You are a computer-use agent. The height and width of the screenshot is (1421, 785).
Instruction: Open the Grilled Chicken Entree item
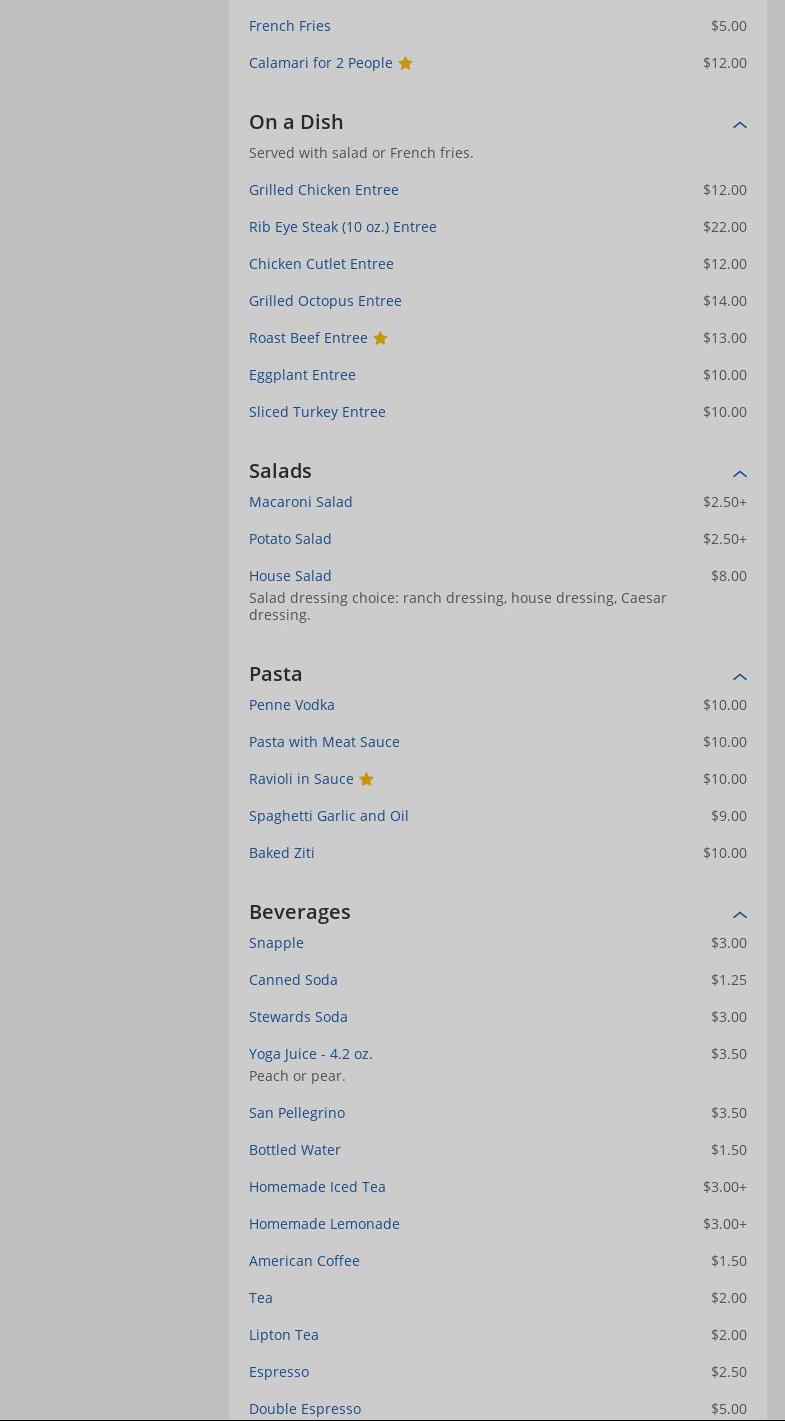click(x=323, y=190)
